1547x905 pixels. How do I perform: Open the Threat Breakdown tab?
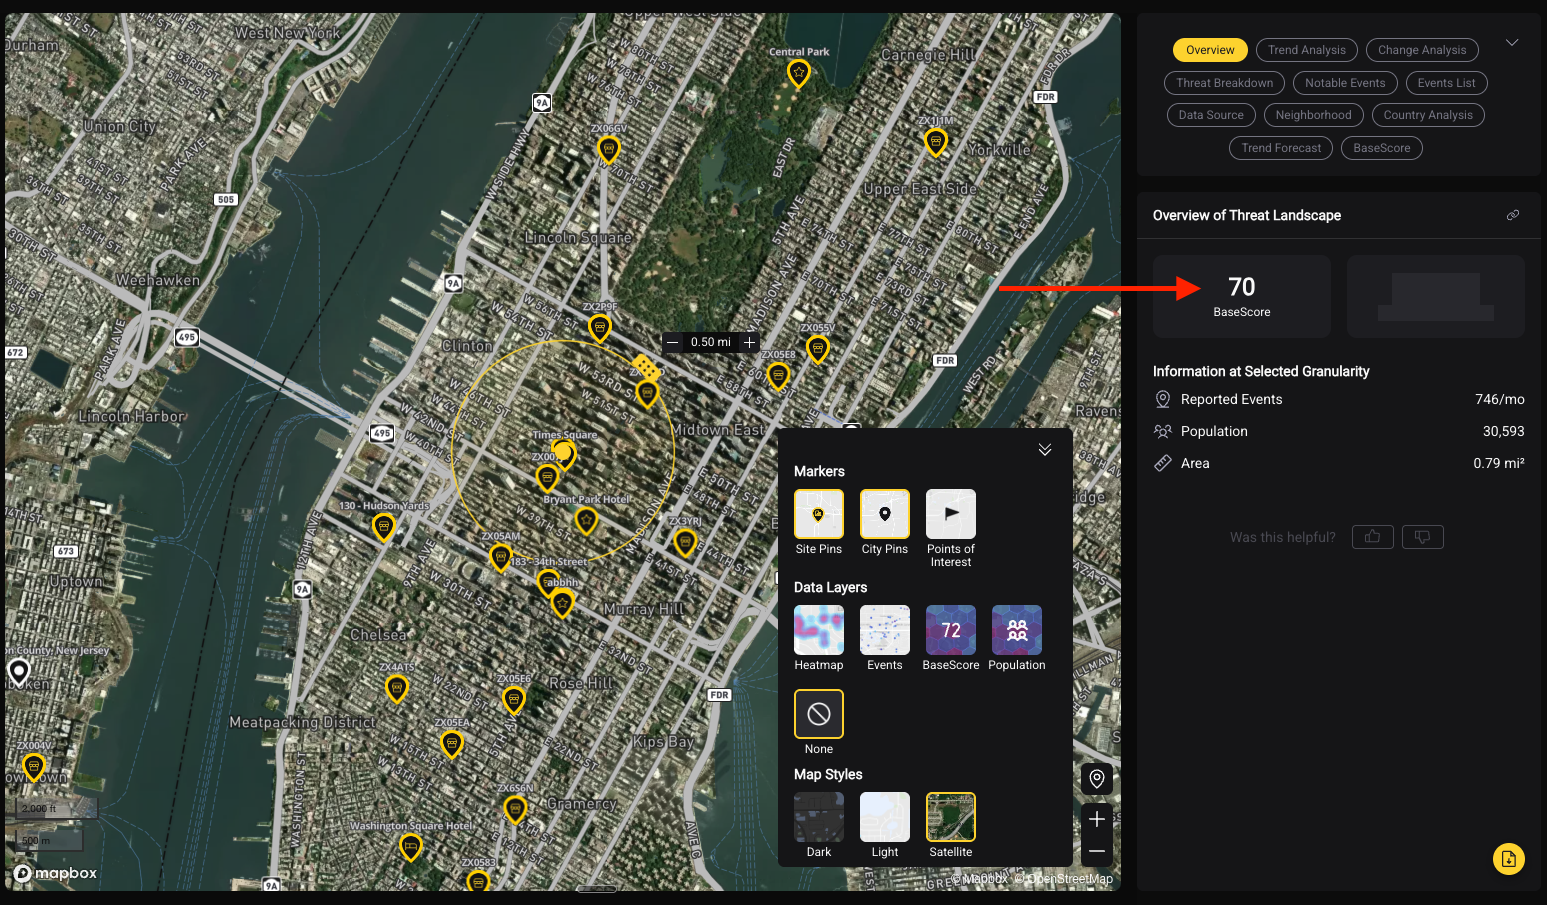(x=1224, y=83)
